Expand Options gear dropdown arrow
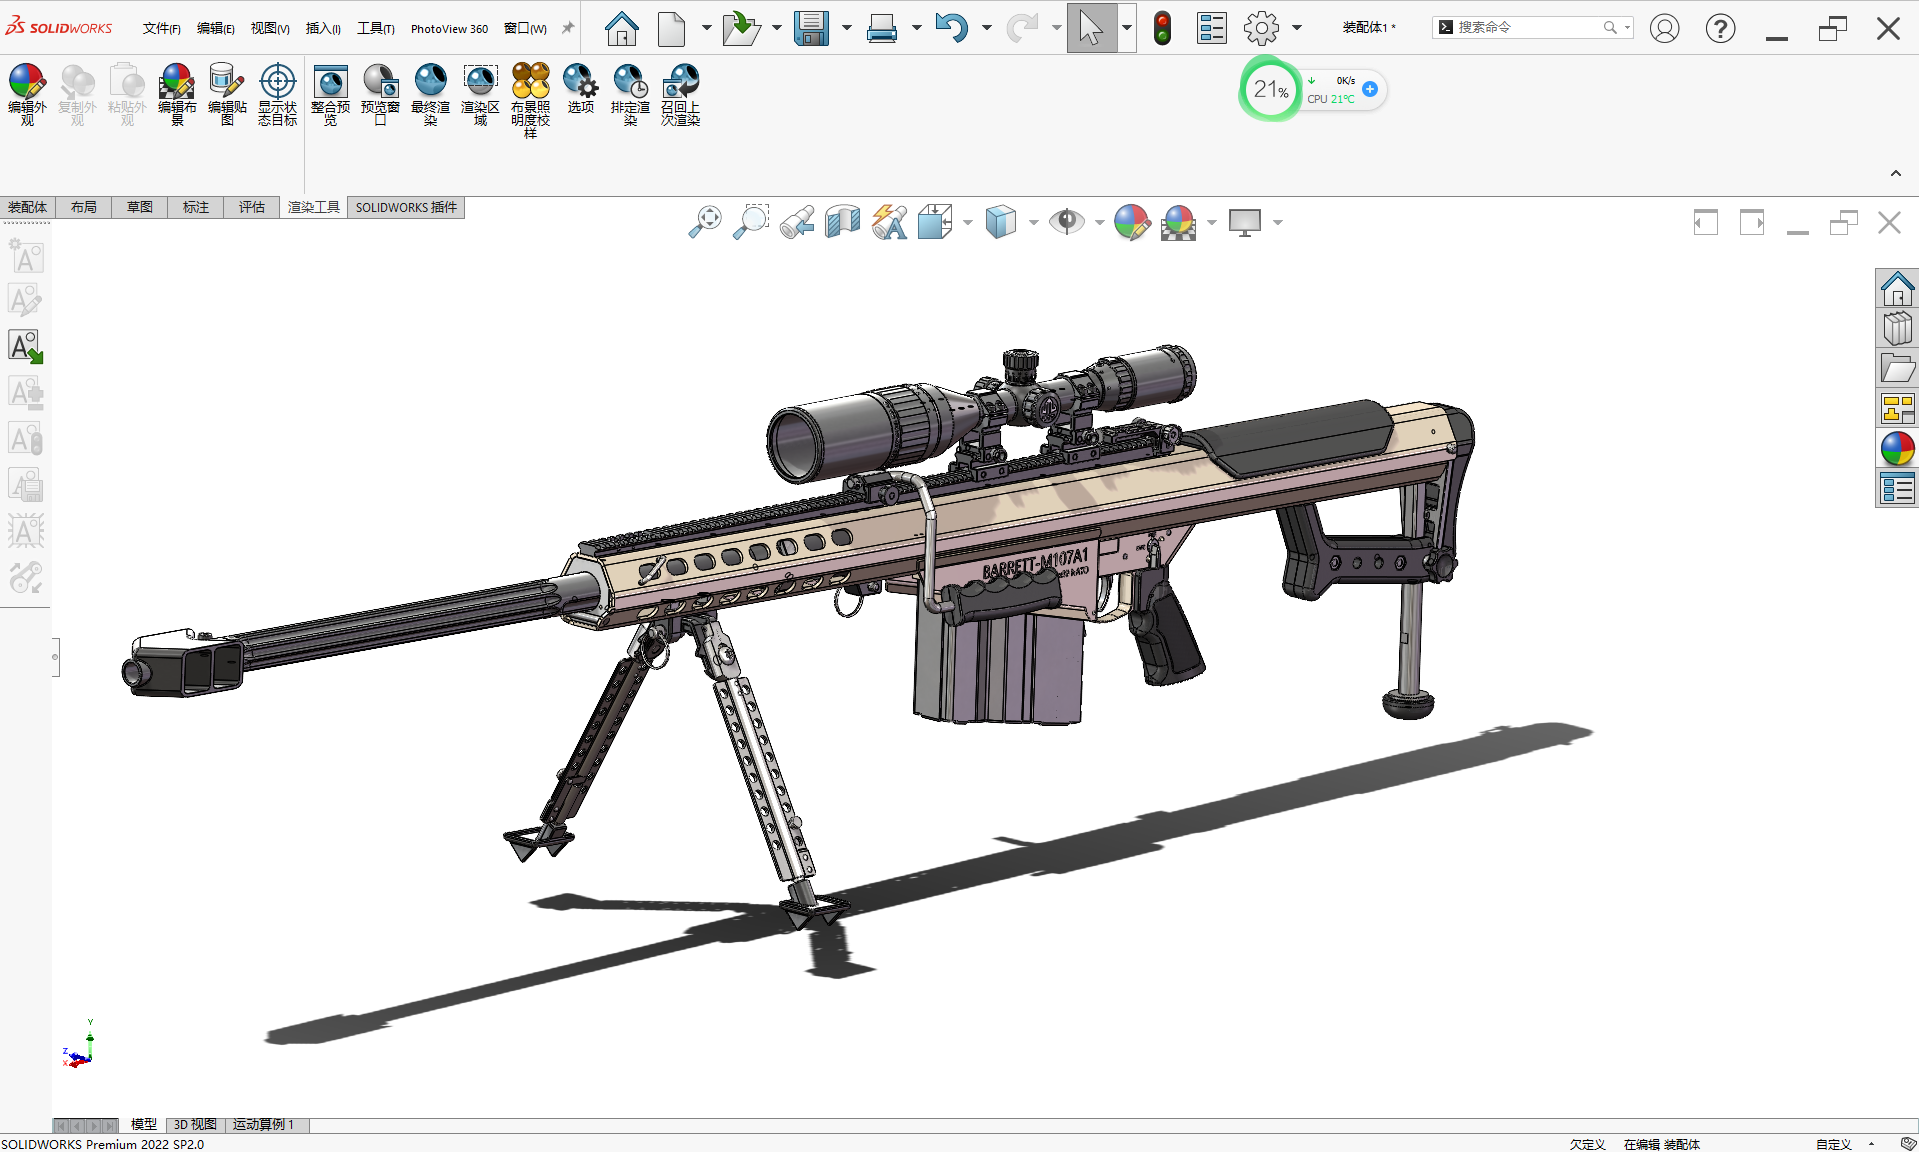Screen dimensions: 1919x1152 click(1297, 28)
